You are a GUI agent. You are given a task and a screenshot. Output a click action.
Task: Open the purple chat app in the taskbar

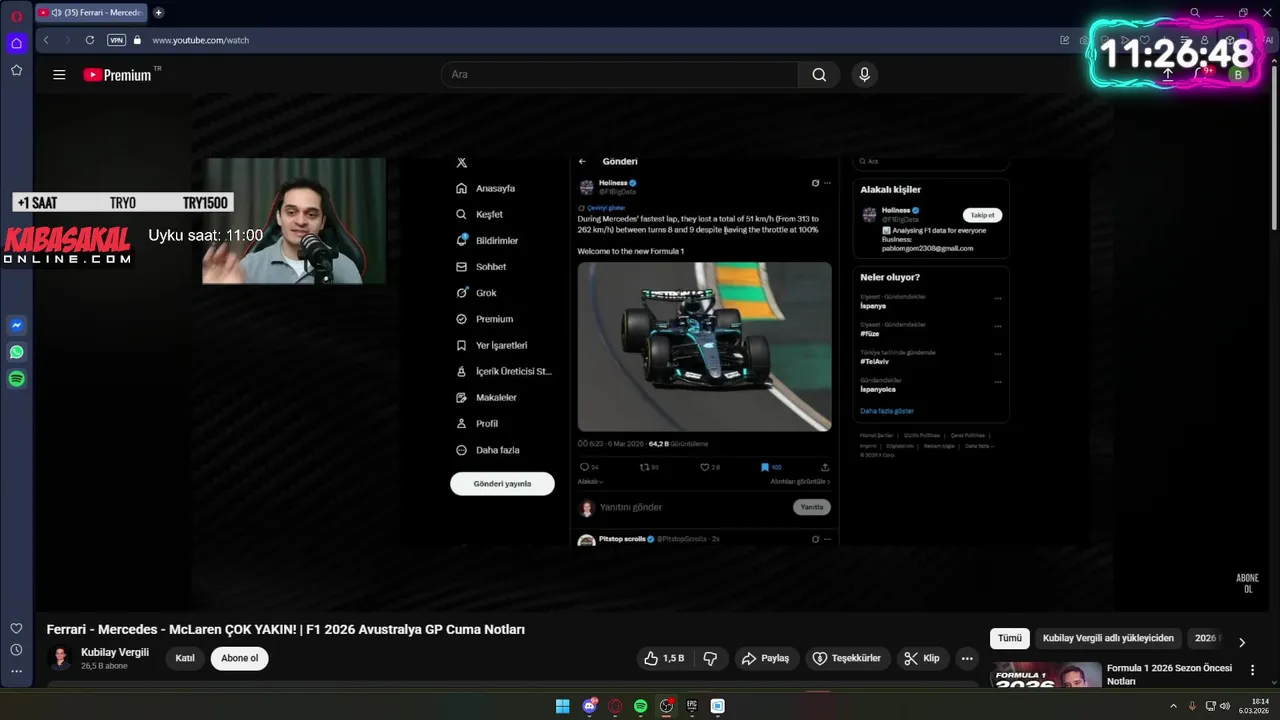590,706
